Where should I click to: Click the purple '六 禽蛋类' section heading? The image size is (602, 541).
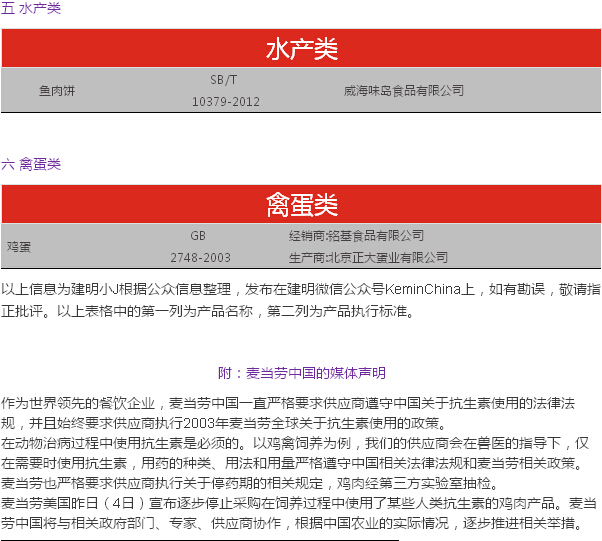31,164
